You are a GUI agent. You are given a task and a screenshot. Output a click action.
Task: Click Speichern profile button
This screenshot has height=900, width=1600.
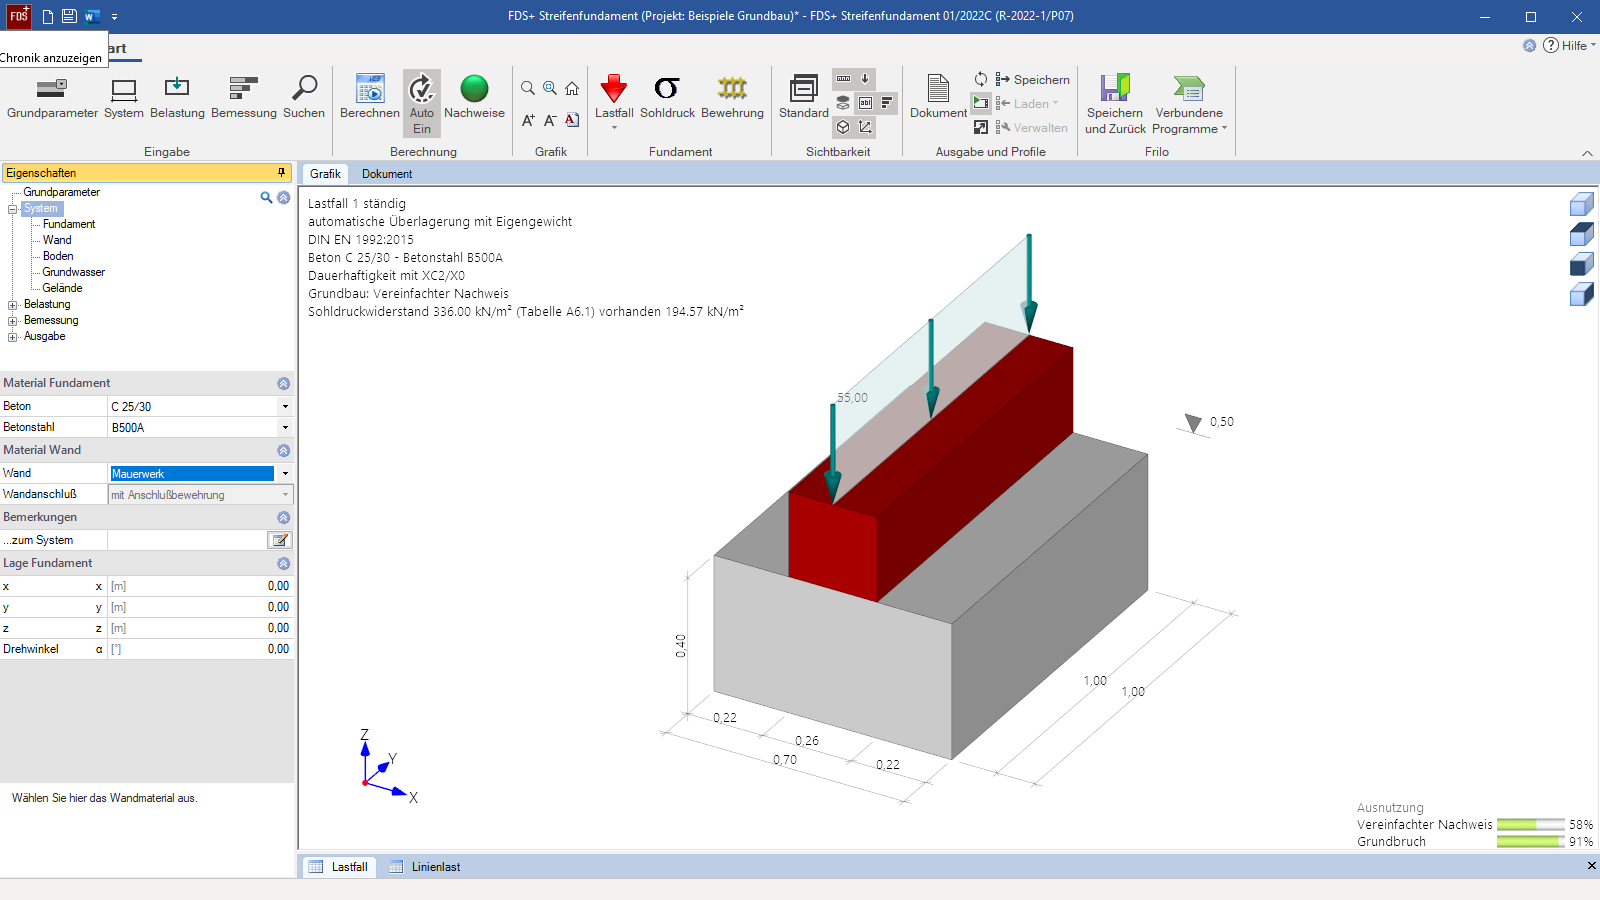pyautogui.click(x=1032, y=79)
